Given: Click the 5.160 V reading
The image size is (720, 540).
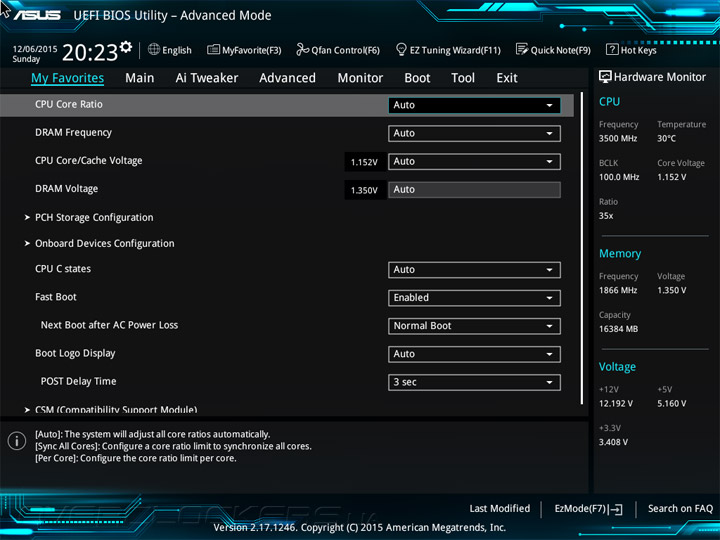Looking at the screenshot, I should point(671,404).
